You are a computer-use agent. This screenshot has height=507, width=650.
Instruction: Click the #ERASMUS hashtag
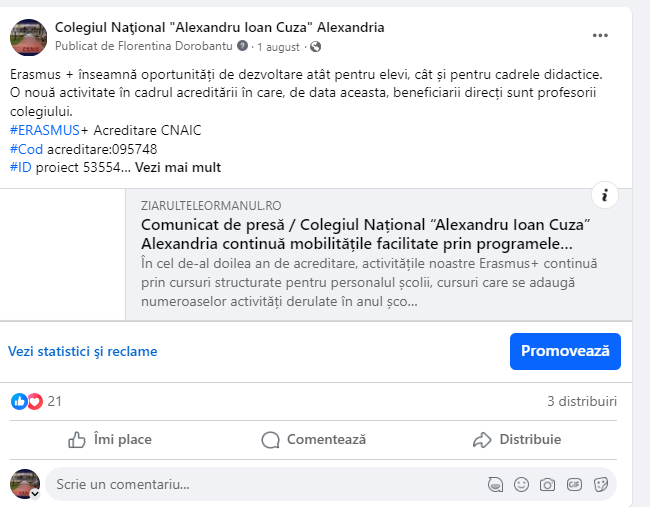click(x=45, y=130)
